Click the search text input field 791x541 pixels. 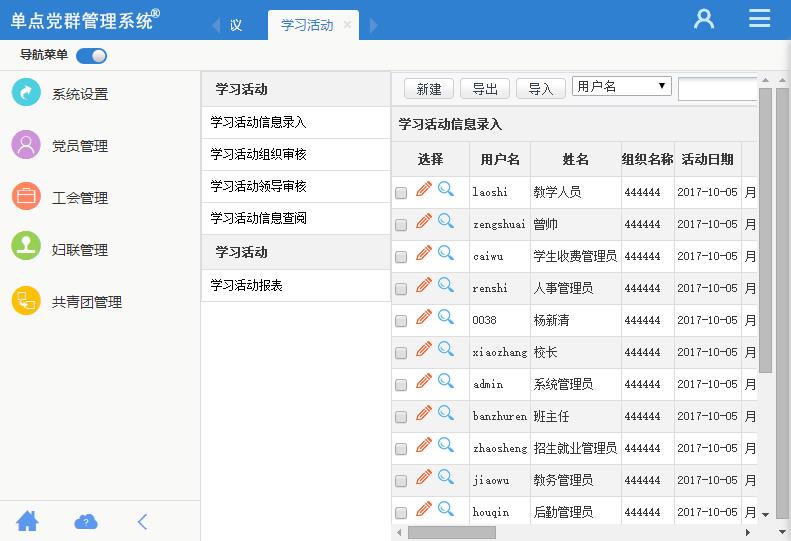[718, 89]
